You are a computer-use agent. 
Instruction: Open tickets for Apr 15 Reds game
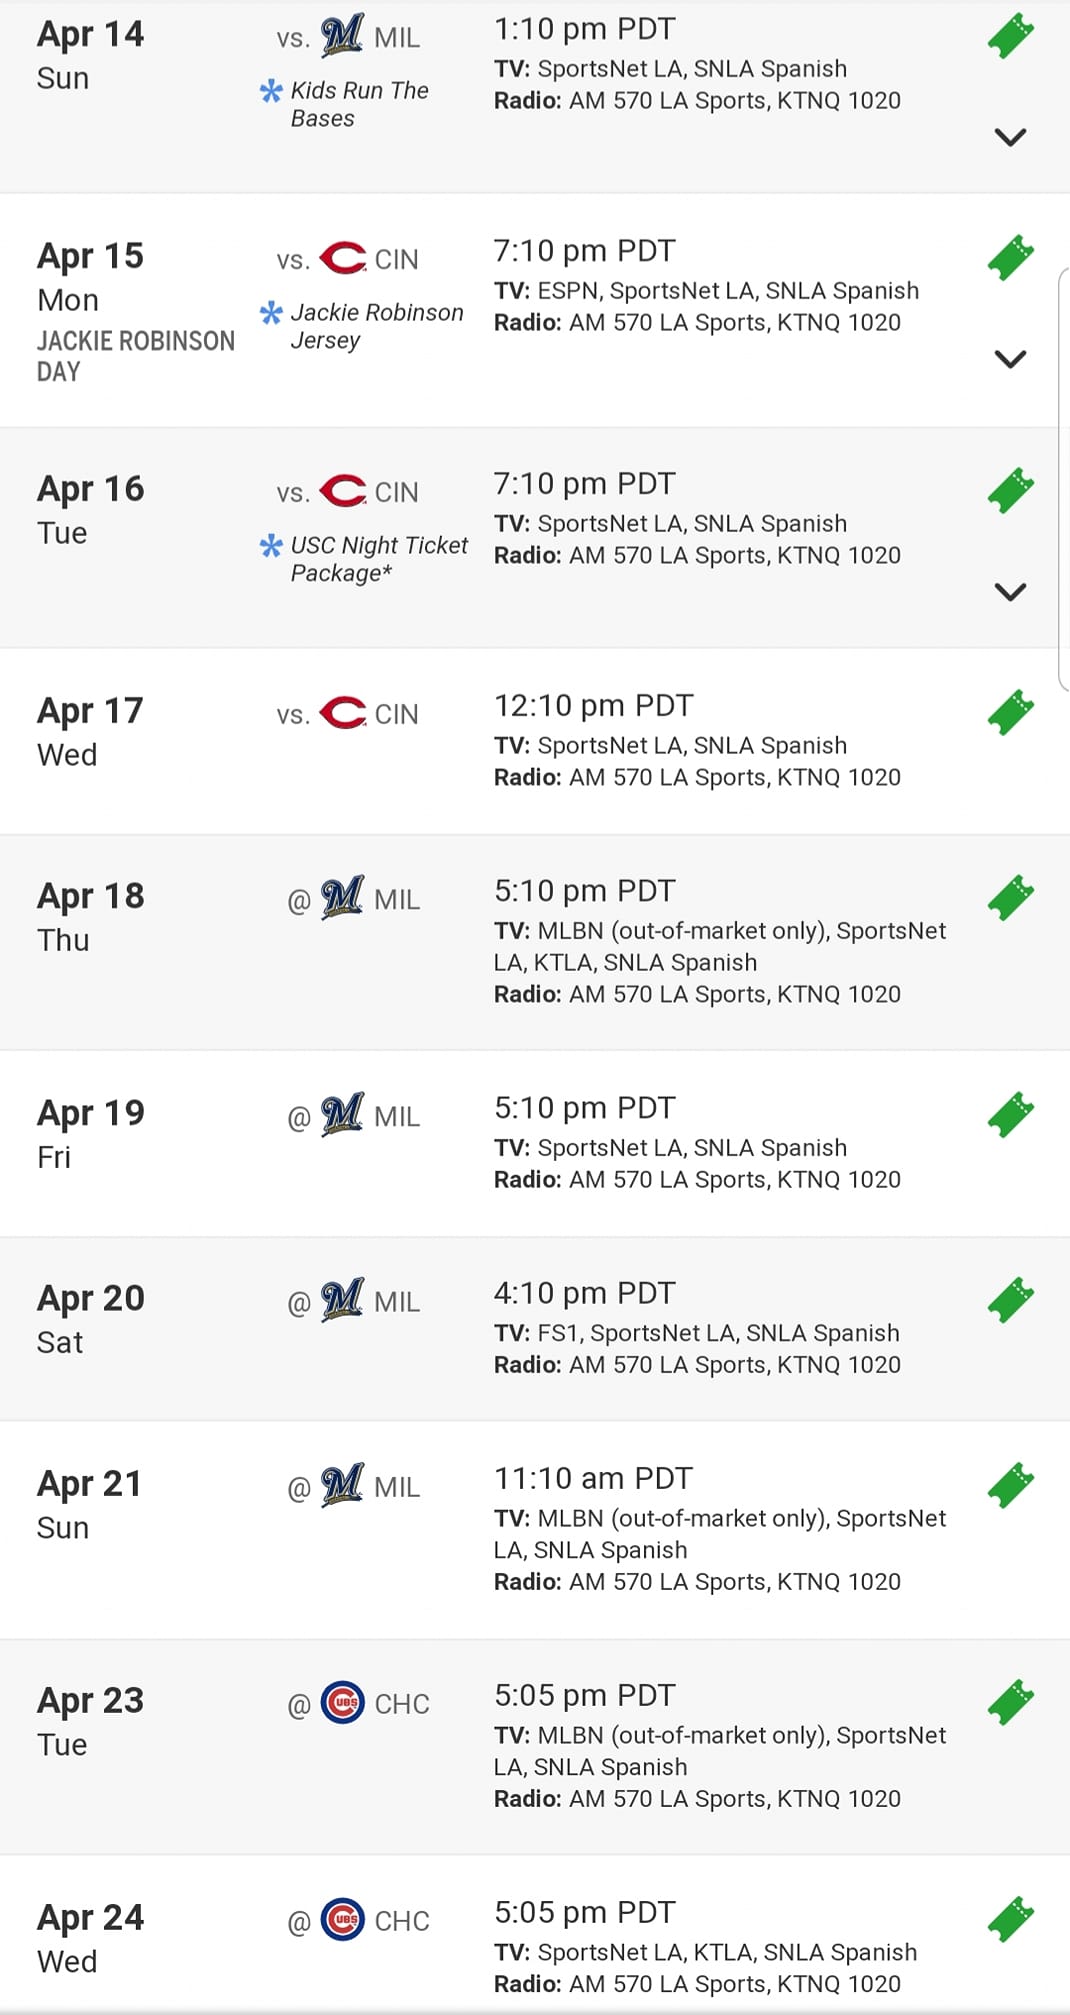tap(1010, 258)
